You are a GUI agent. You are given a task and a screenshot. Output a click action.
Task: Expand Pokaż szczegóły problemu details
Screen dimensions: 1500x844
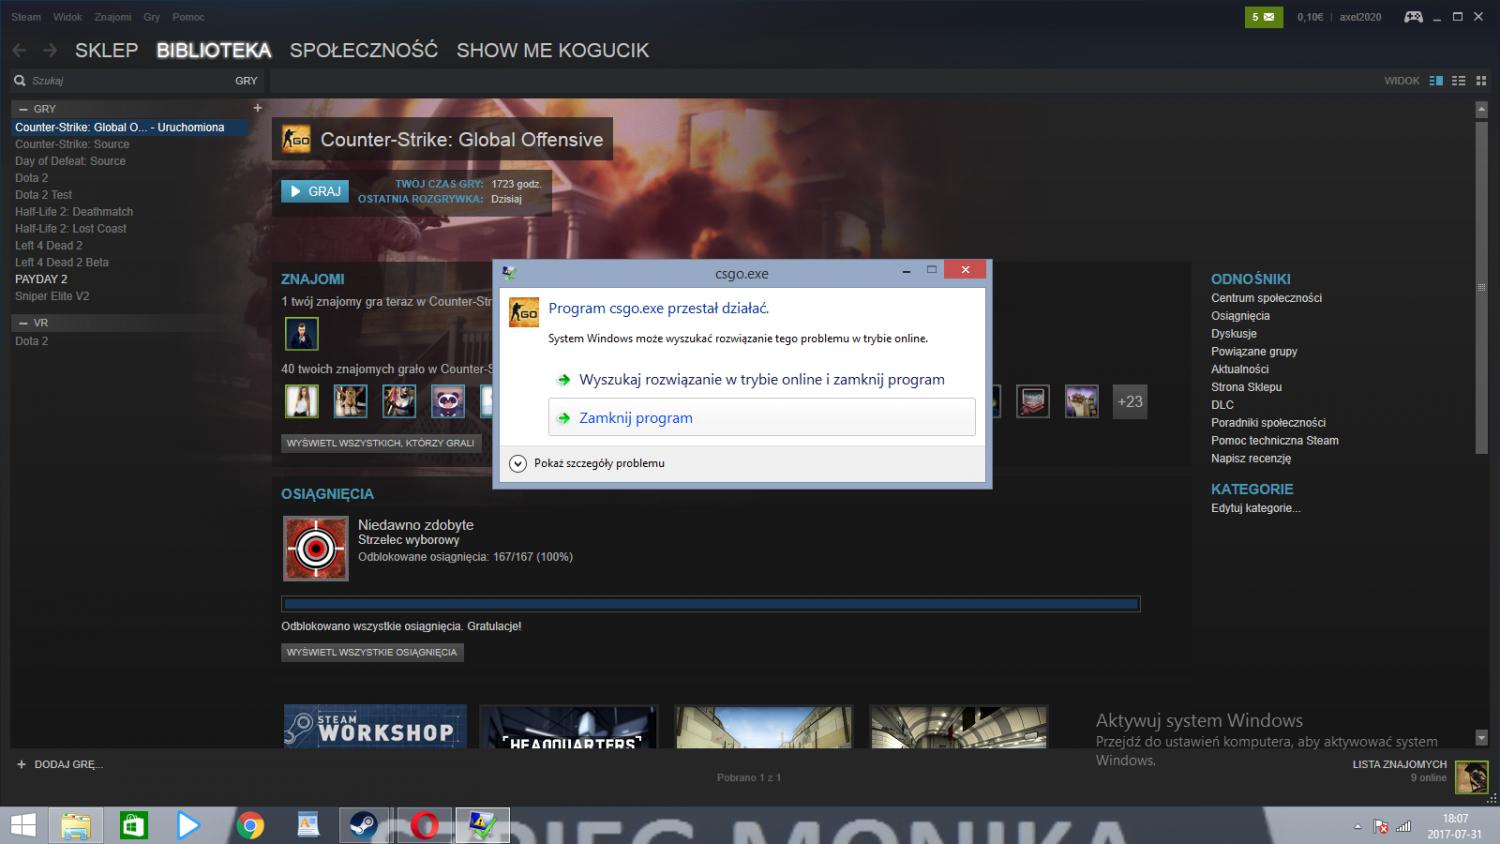pos(518,463)
